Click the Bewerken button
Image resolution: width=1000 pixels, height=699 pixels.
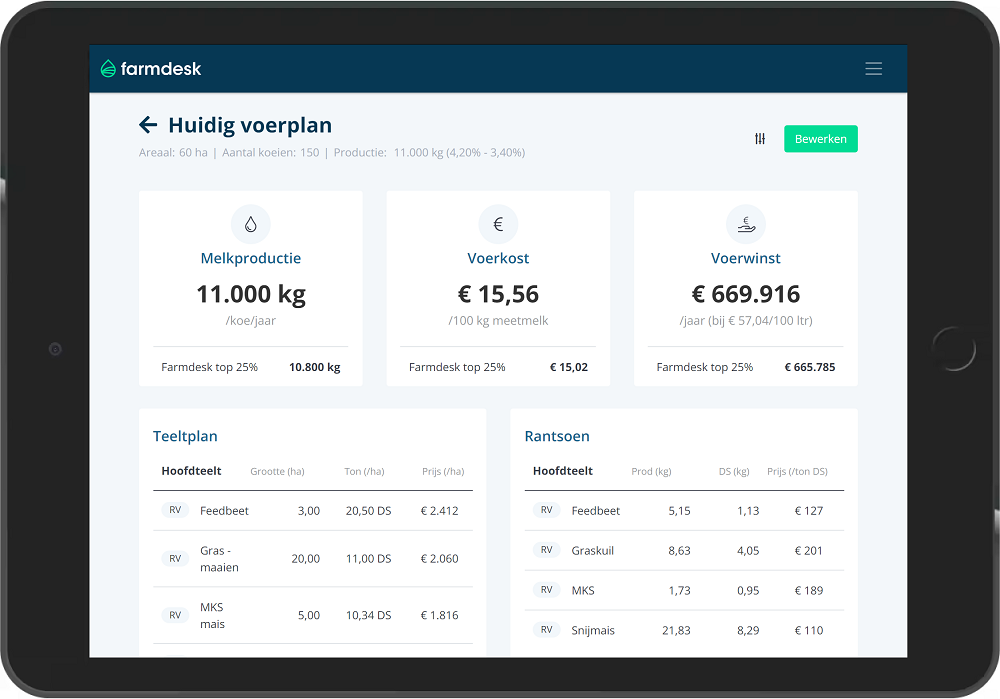pyautogui.click(x=820, y=139)
